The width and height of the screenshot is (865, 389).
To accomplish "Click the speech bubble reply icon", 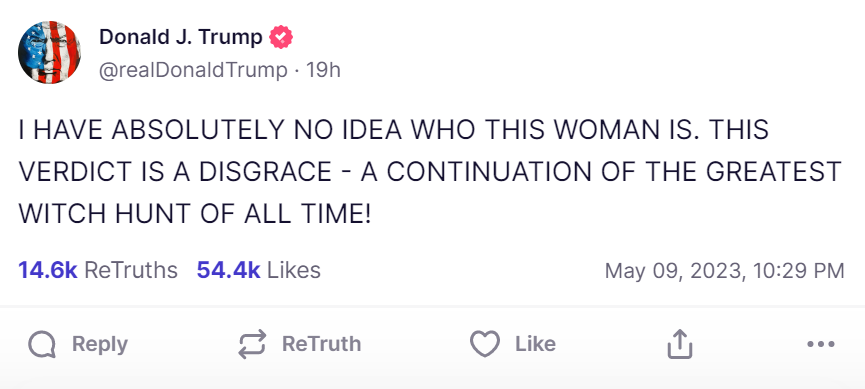I will (42, 345).
